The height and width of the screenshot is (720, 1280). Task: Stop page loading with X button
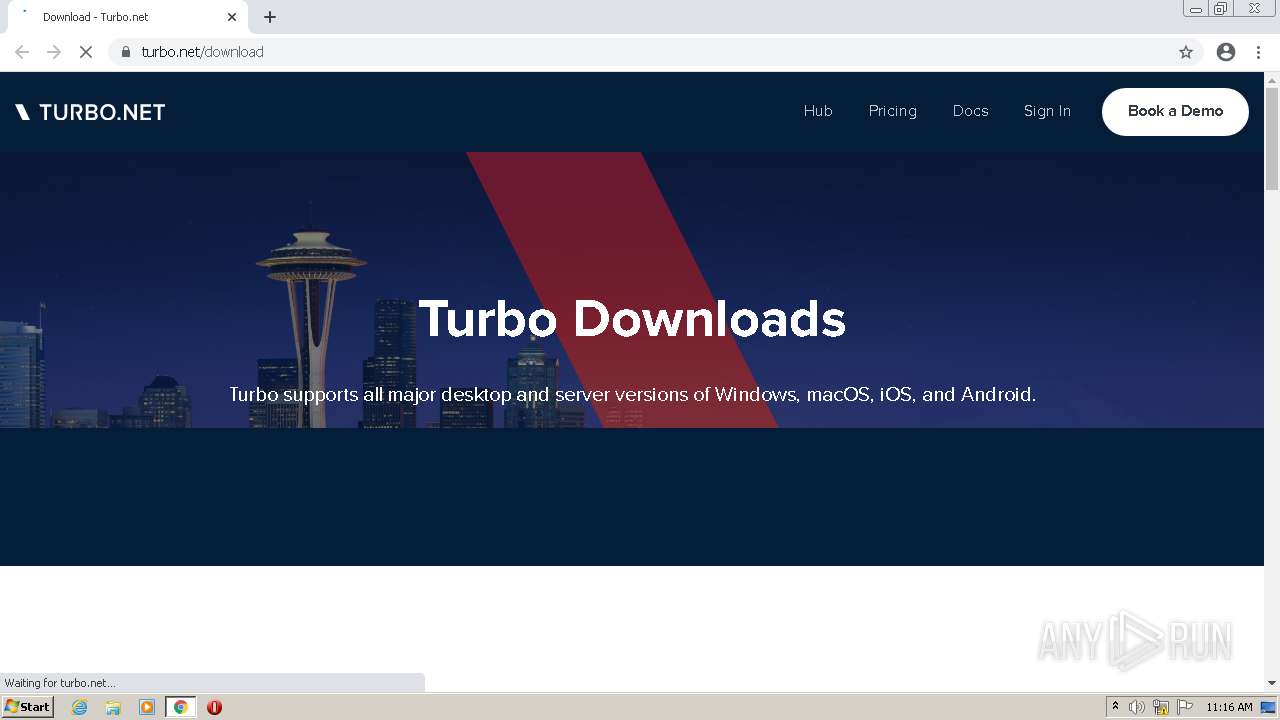pos(86,52)
